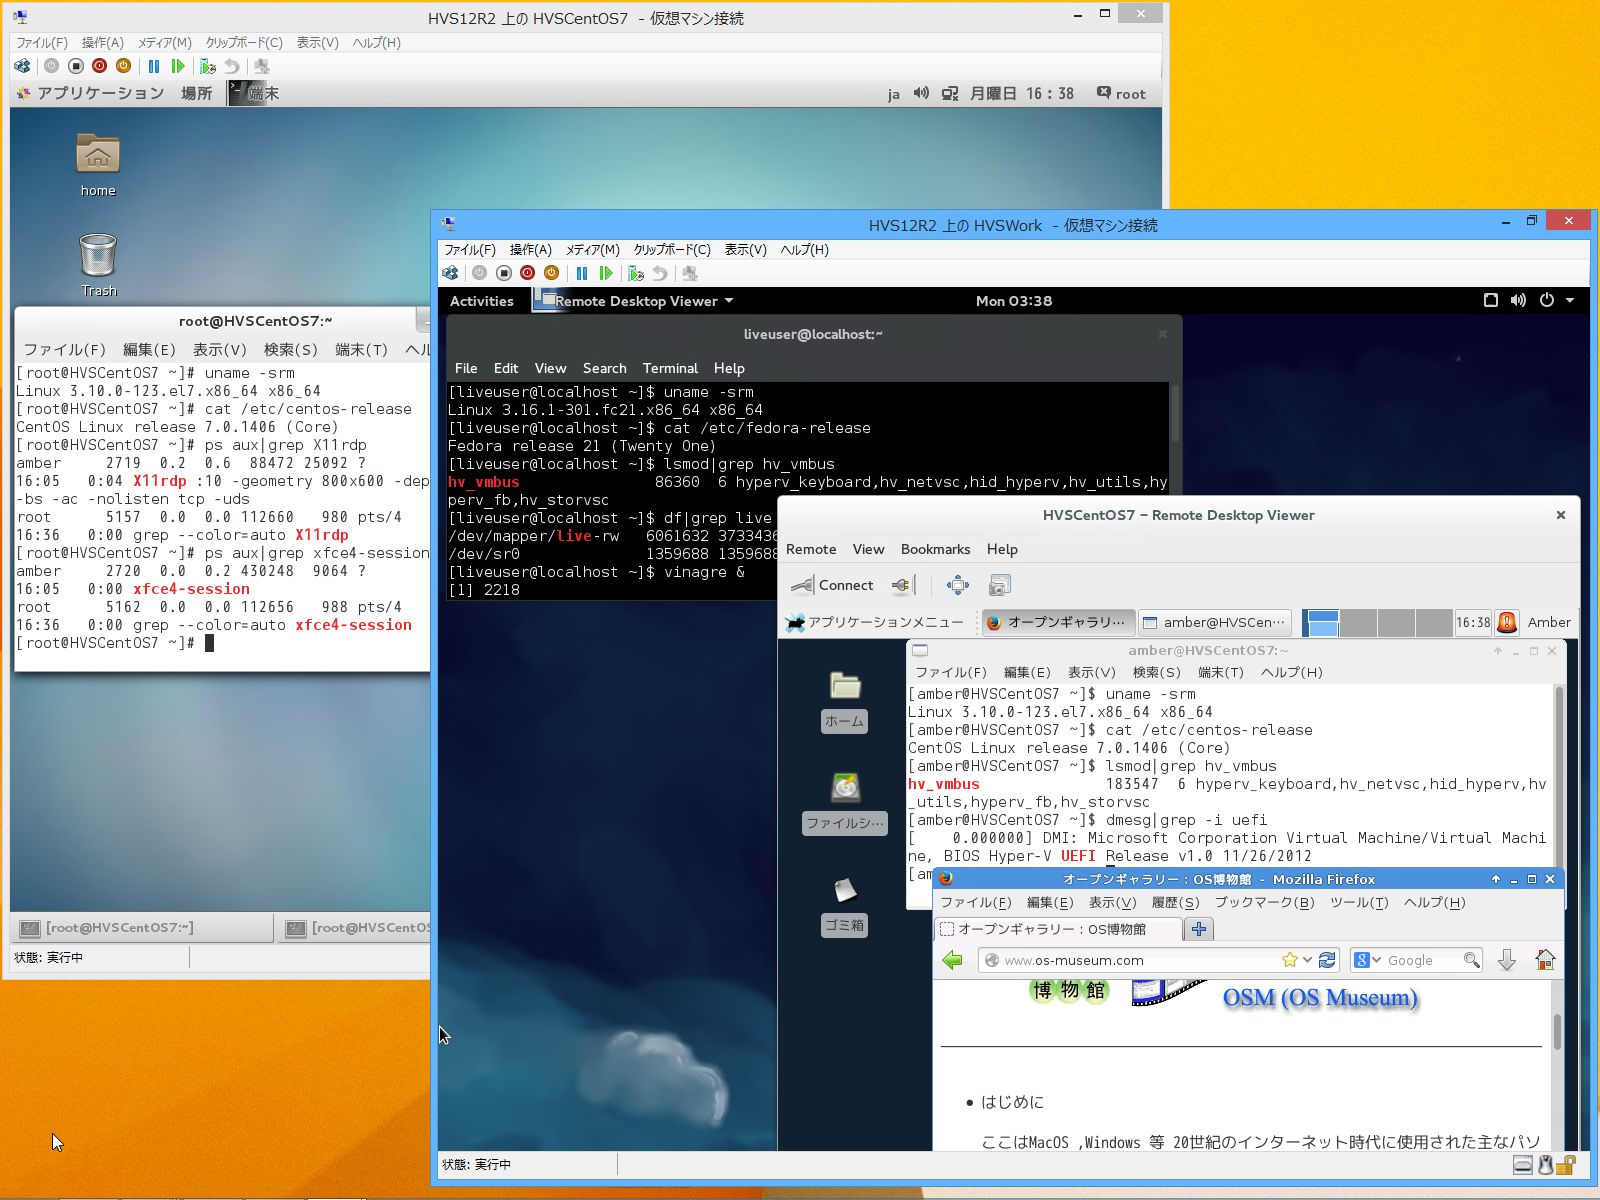Image resolution: width=1600 pixels, height=1200 pixels.
Task: Click root user menu in CentOS panel
Action: point(1121,93)
